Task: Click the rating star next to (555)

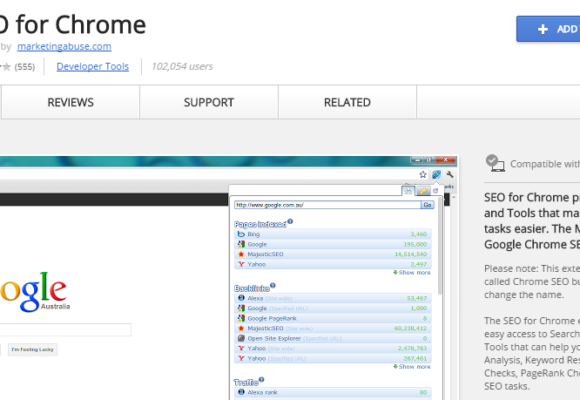Action: coord(6,67)
